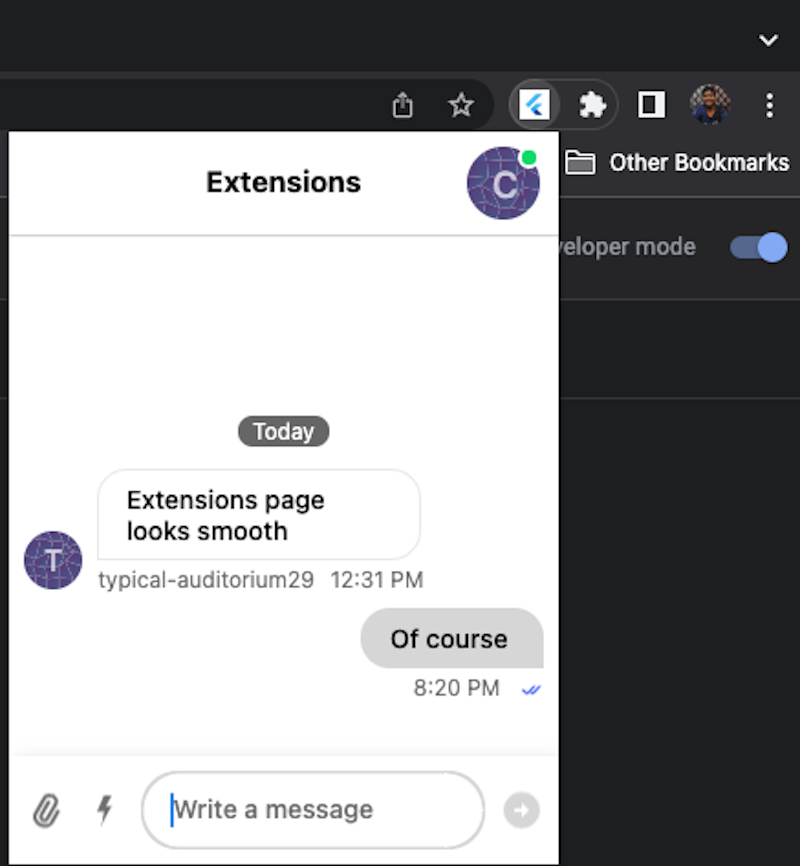Send the message with the arrow icon

520,810
